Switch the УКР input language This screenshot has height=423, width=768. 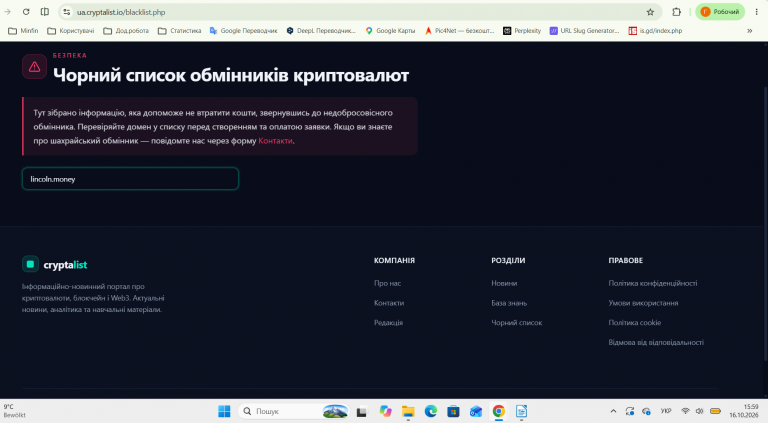point(666,411)
